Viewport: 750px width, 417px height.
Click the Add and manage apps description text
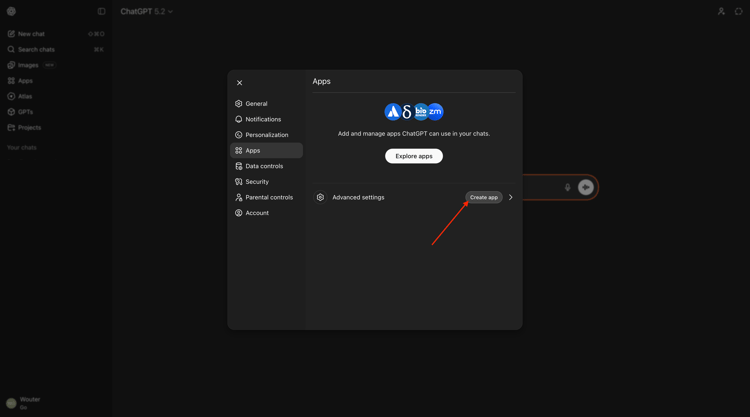(414, 133)
